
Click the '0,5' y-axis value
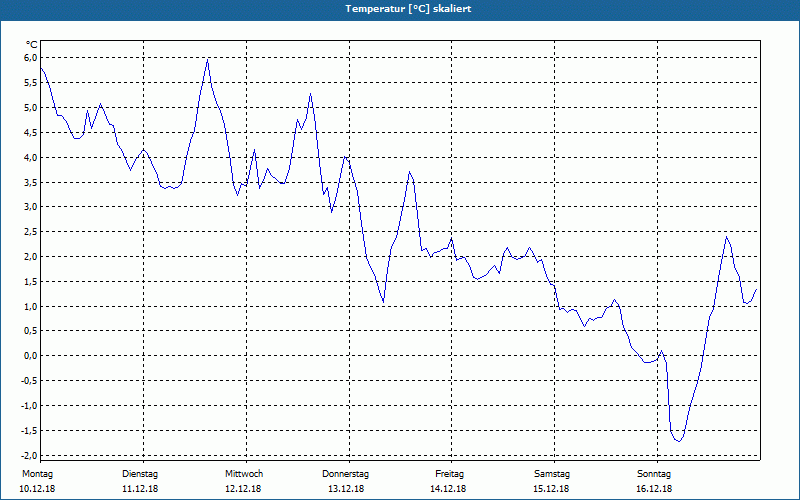(x=31, y=331)
